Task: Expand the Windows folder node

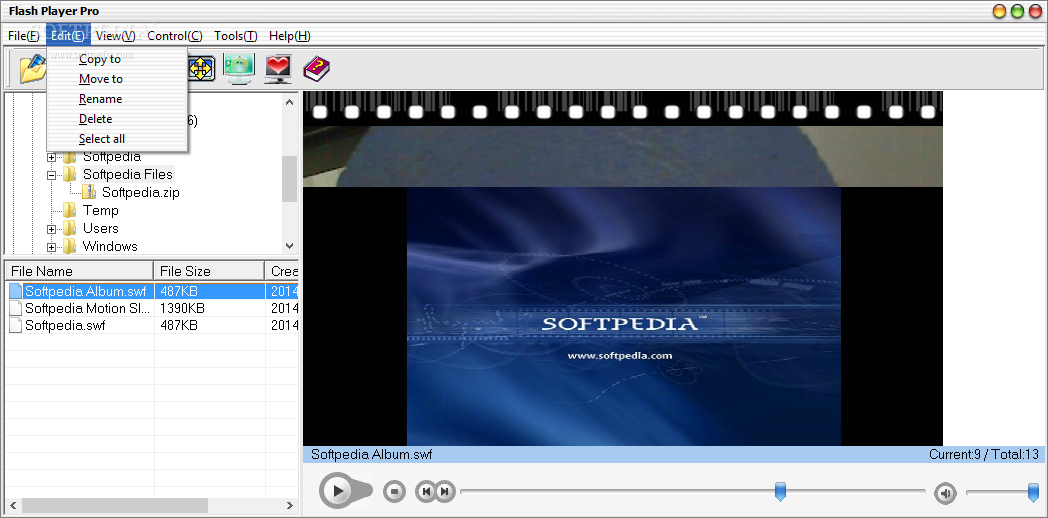Action: pos(51,247)
